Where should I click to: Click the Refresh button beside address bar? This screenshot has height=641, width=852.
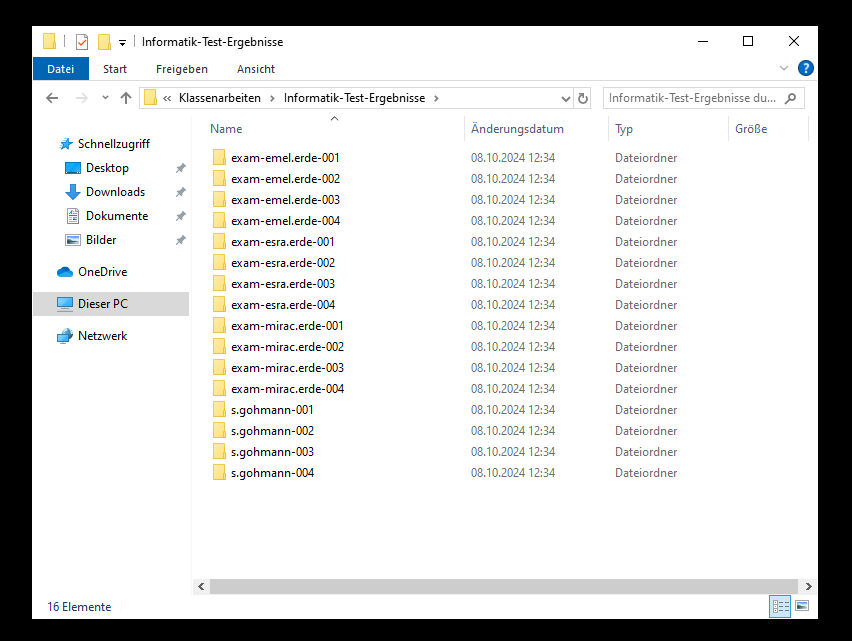click(x=583, y=98)
